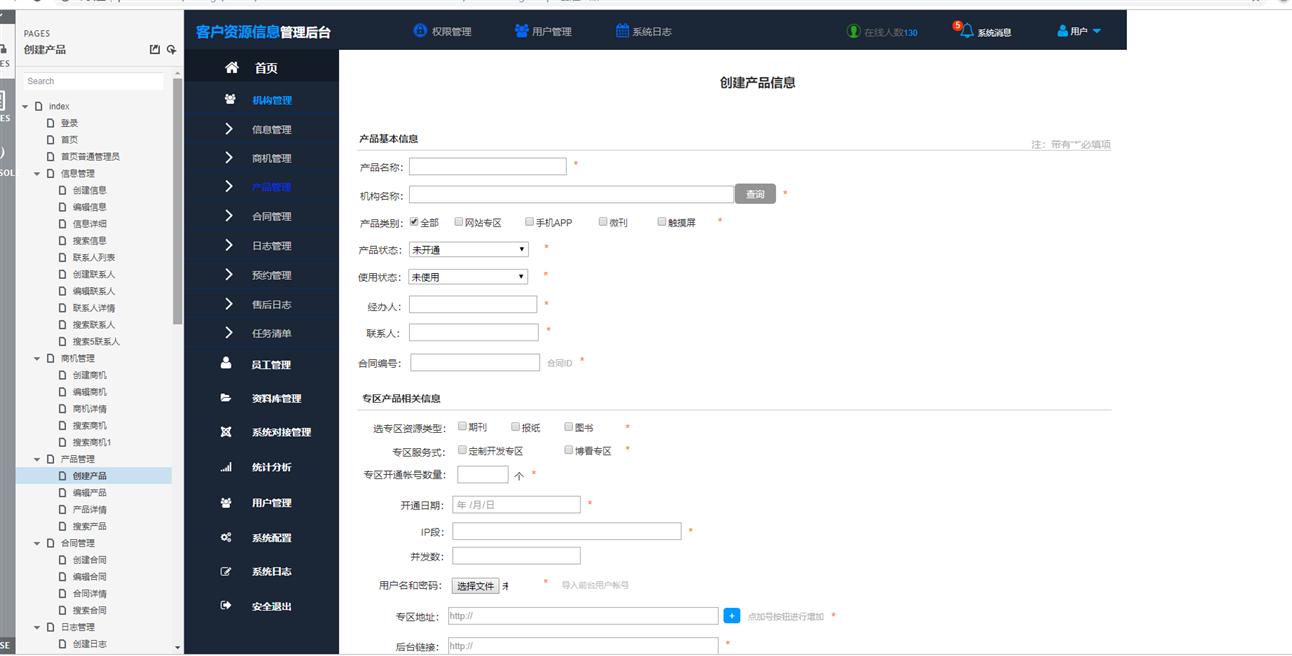Click the group icon next to 机构管理
1292x656 pixels.
point(230,99)
